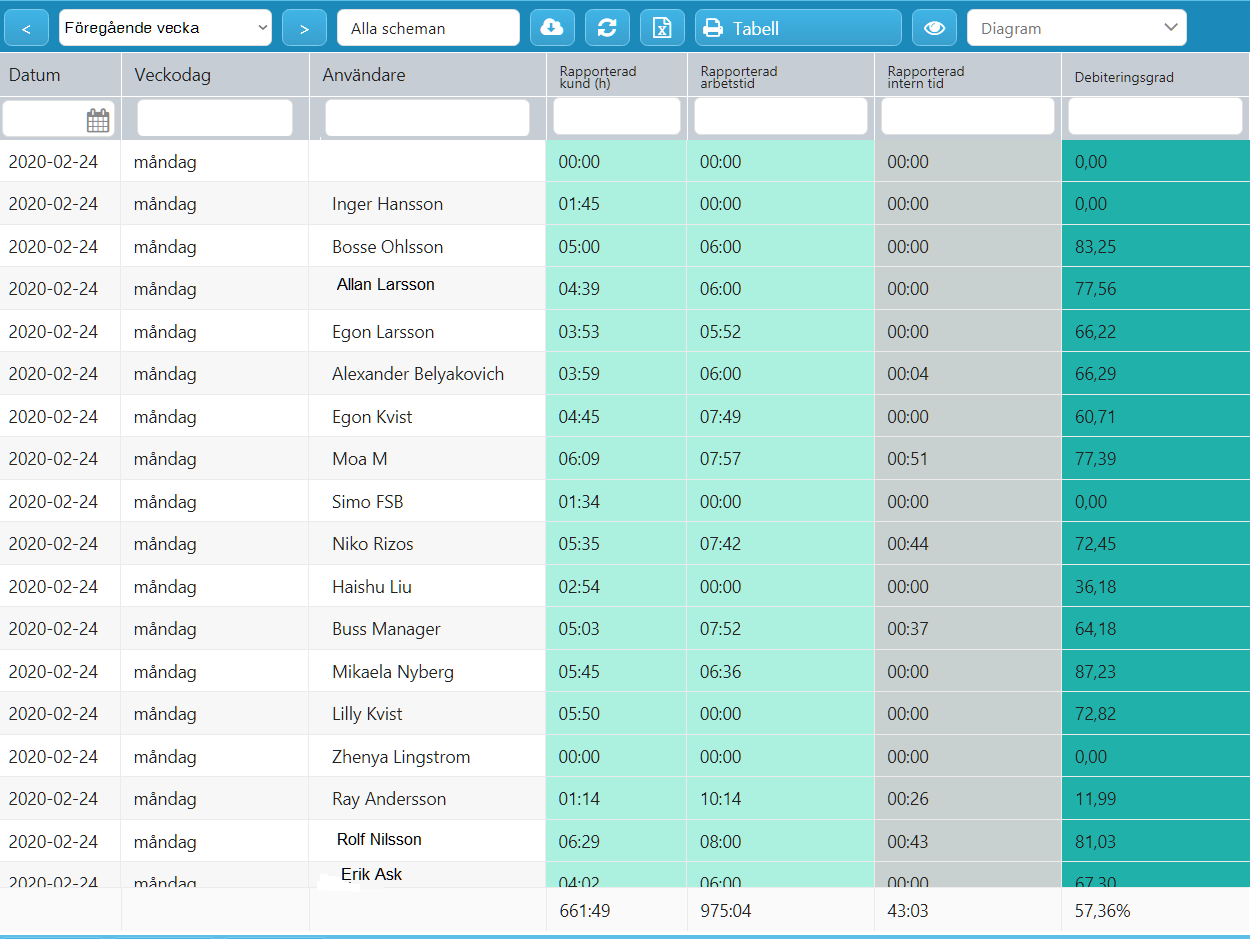The width and height of the screenshot is (1250, 939).
Task: Click the Användare filter field
Action: point(427,118)
